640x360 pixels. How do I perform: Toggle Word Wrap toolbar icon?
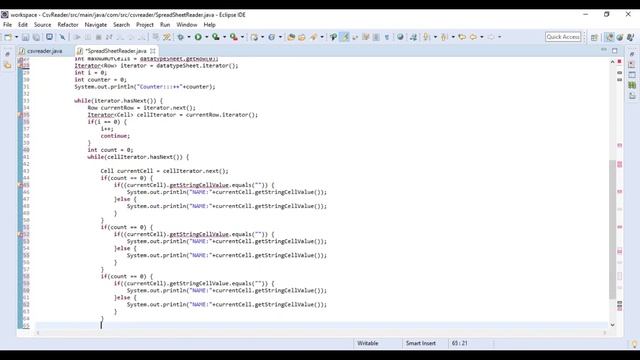(355, 37)
